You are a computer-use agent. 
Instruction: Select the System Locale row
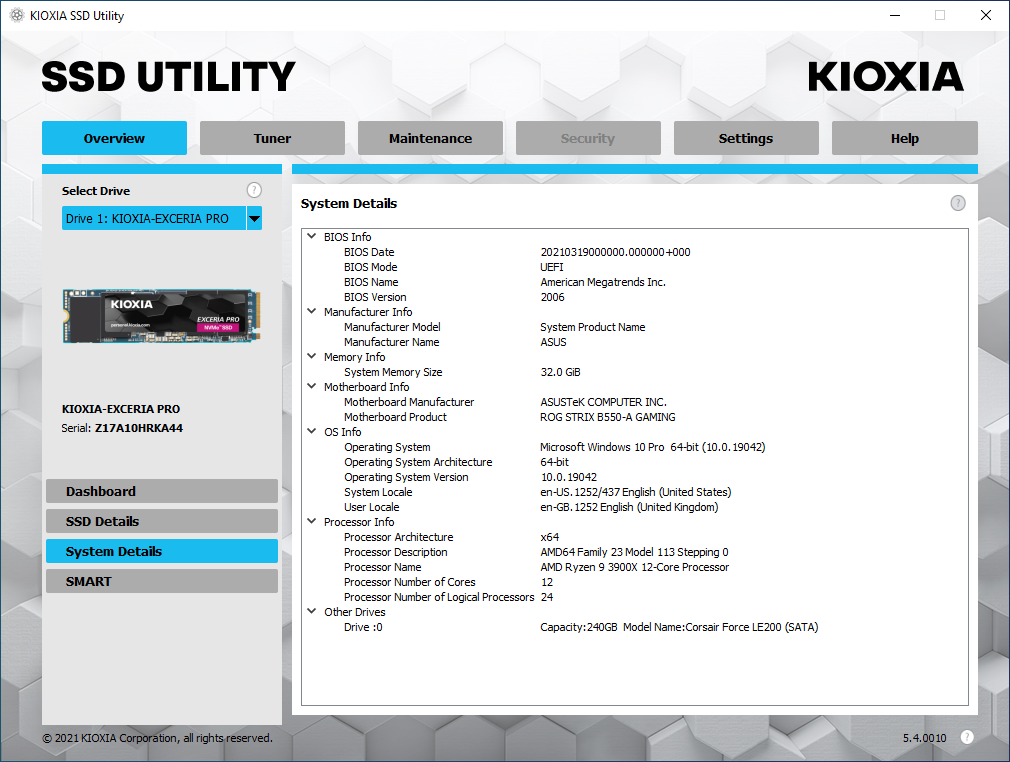coord(634,492)
